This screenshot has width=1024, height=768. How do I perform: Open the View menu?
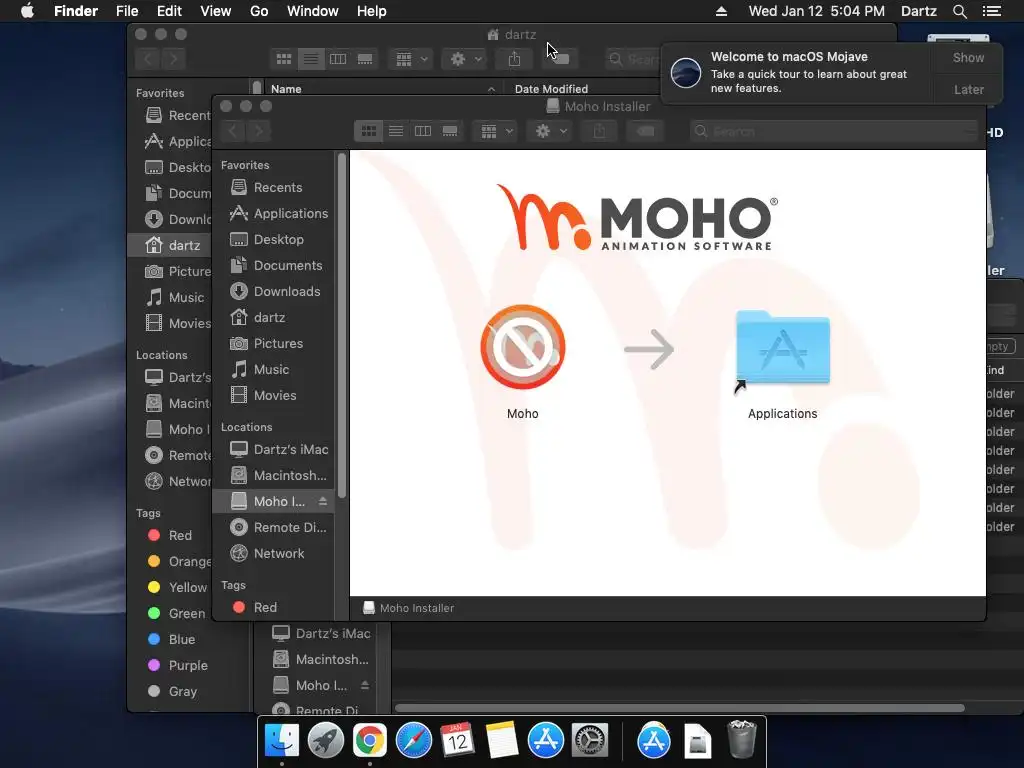(x=216, y=11)
